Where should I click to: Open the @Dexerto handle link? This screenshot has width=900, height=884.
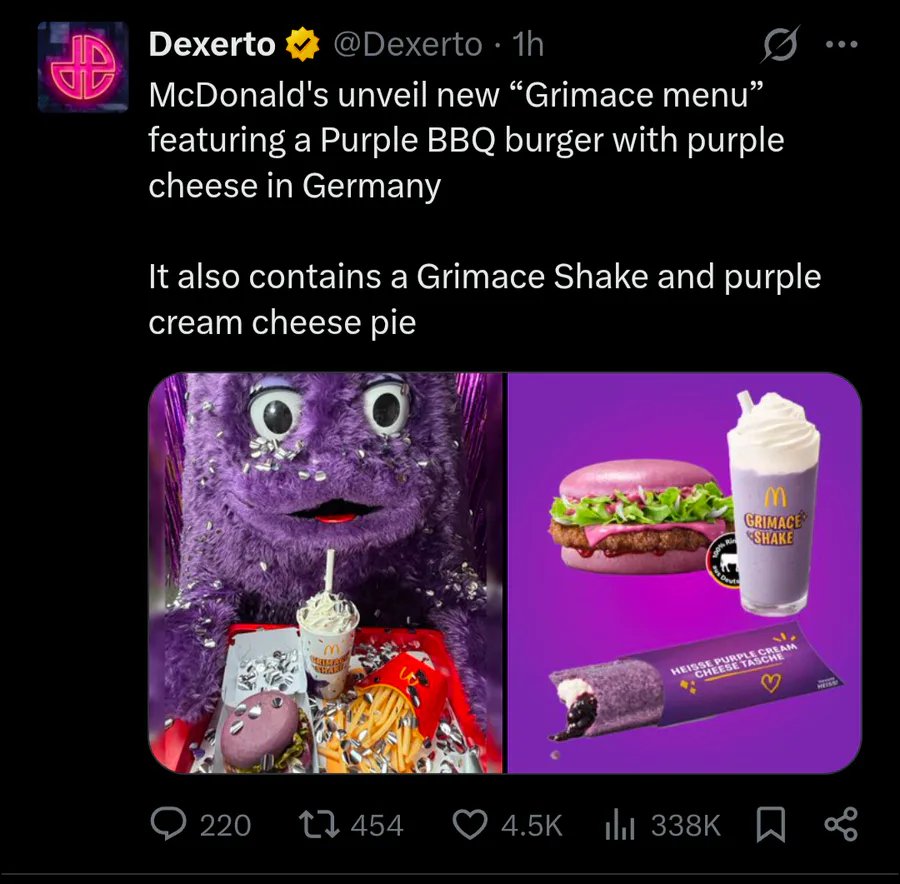(x=407, y=45)
